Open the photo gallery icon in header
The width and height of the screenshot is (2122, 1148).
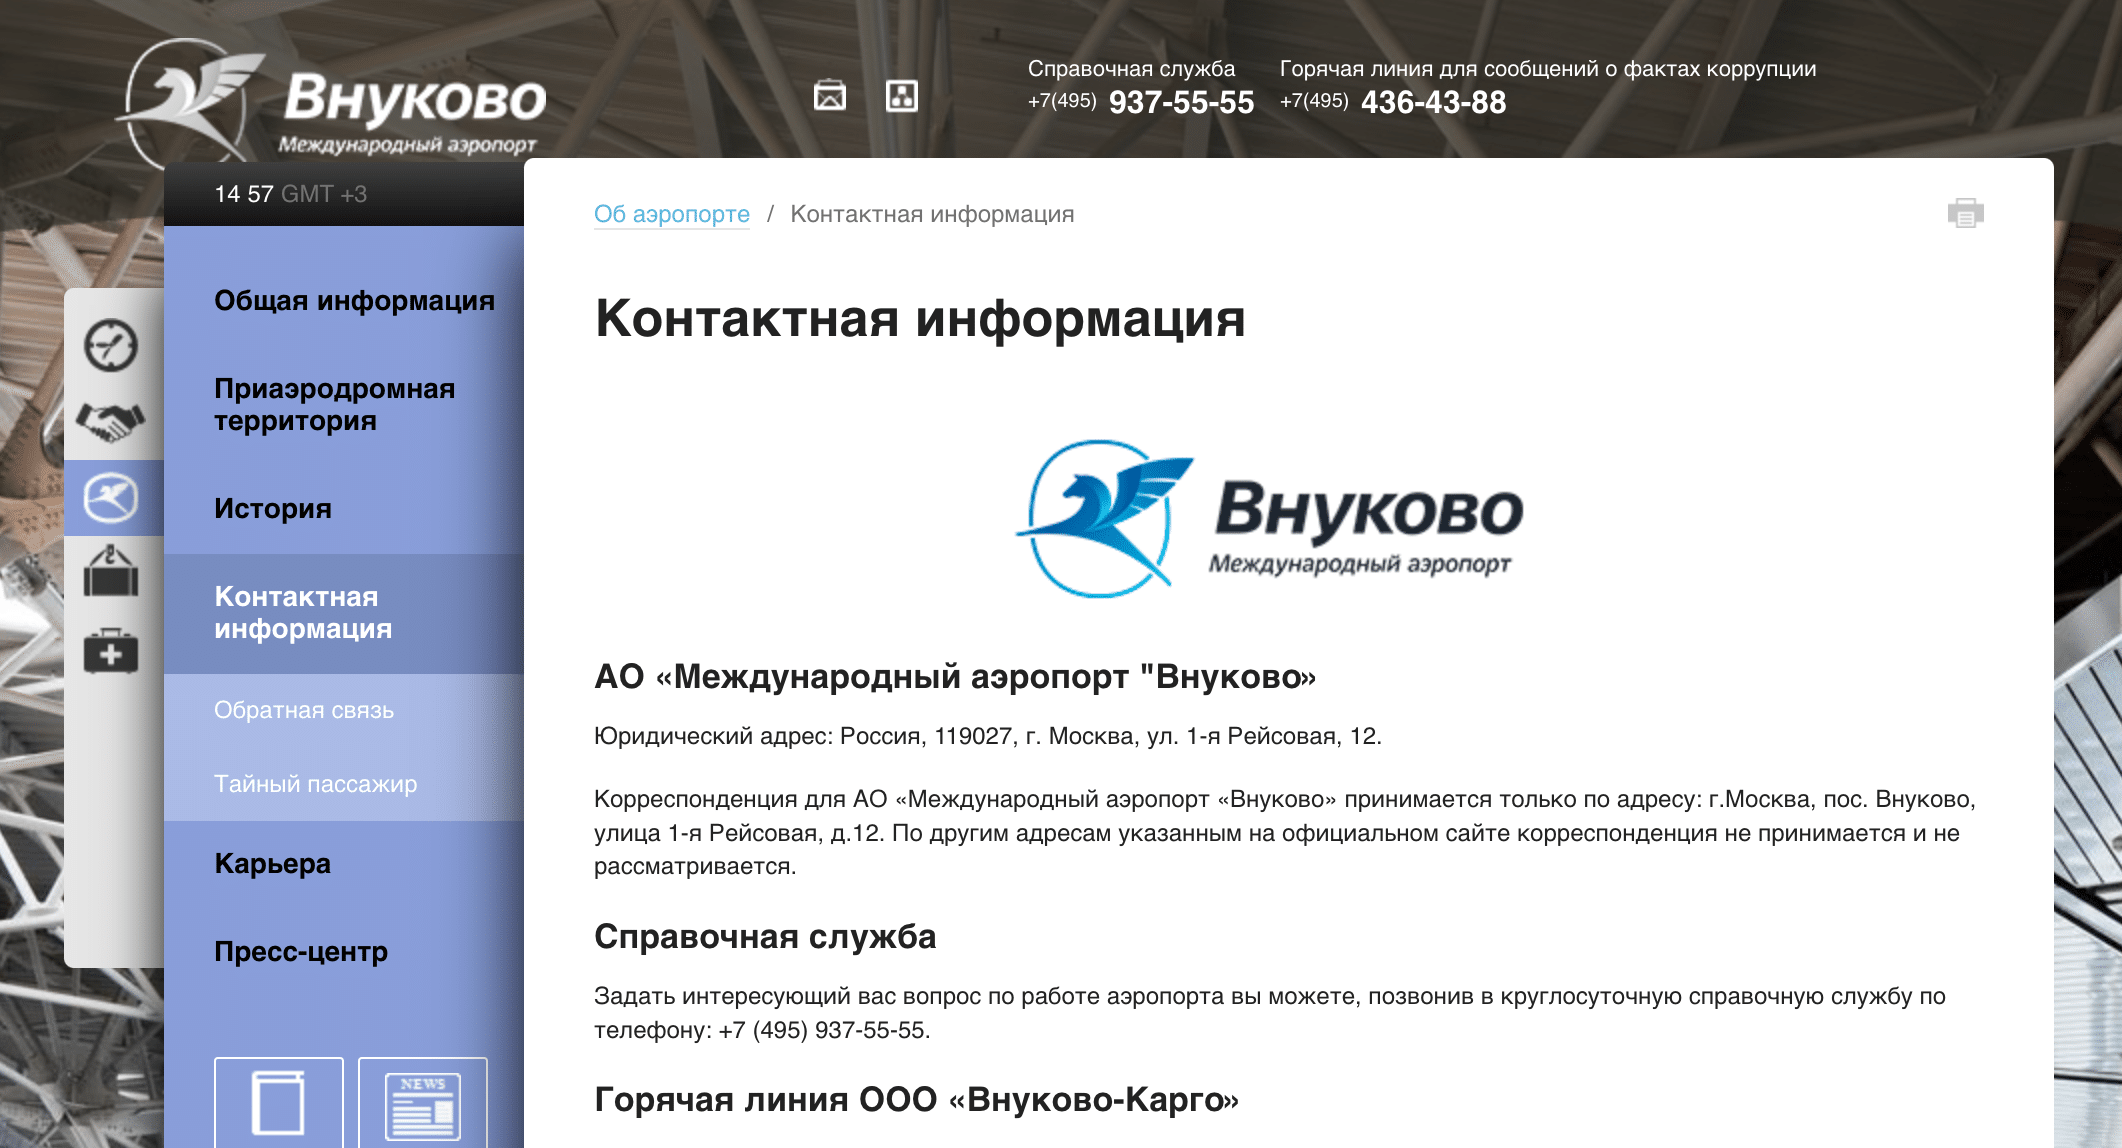(830, 96)
